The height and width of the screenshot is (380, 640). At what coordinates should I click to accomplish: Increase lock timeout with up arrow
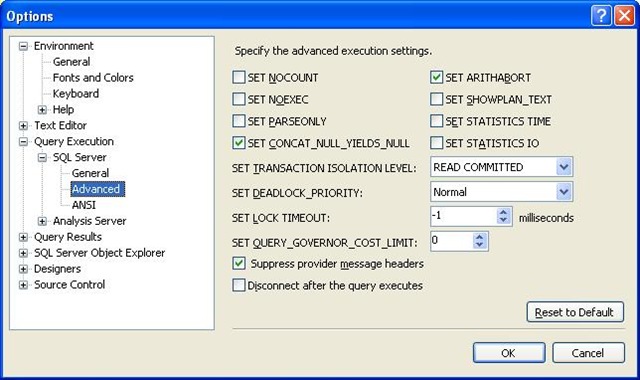[x=503, y=212]
